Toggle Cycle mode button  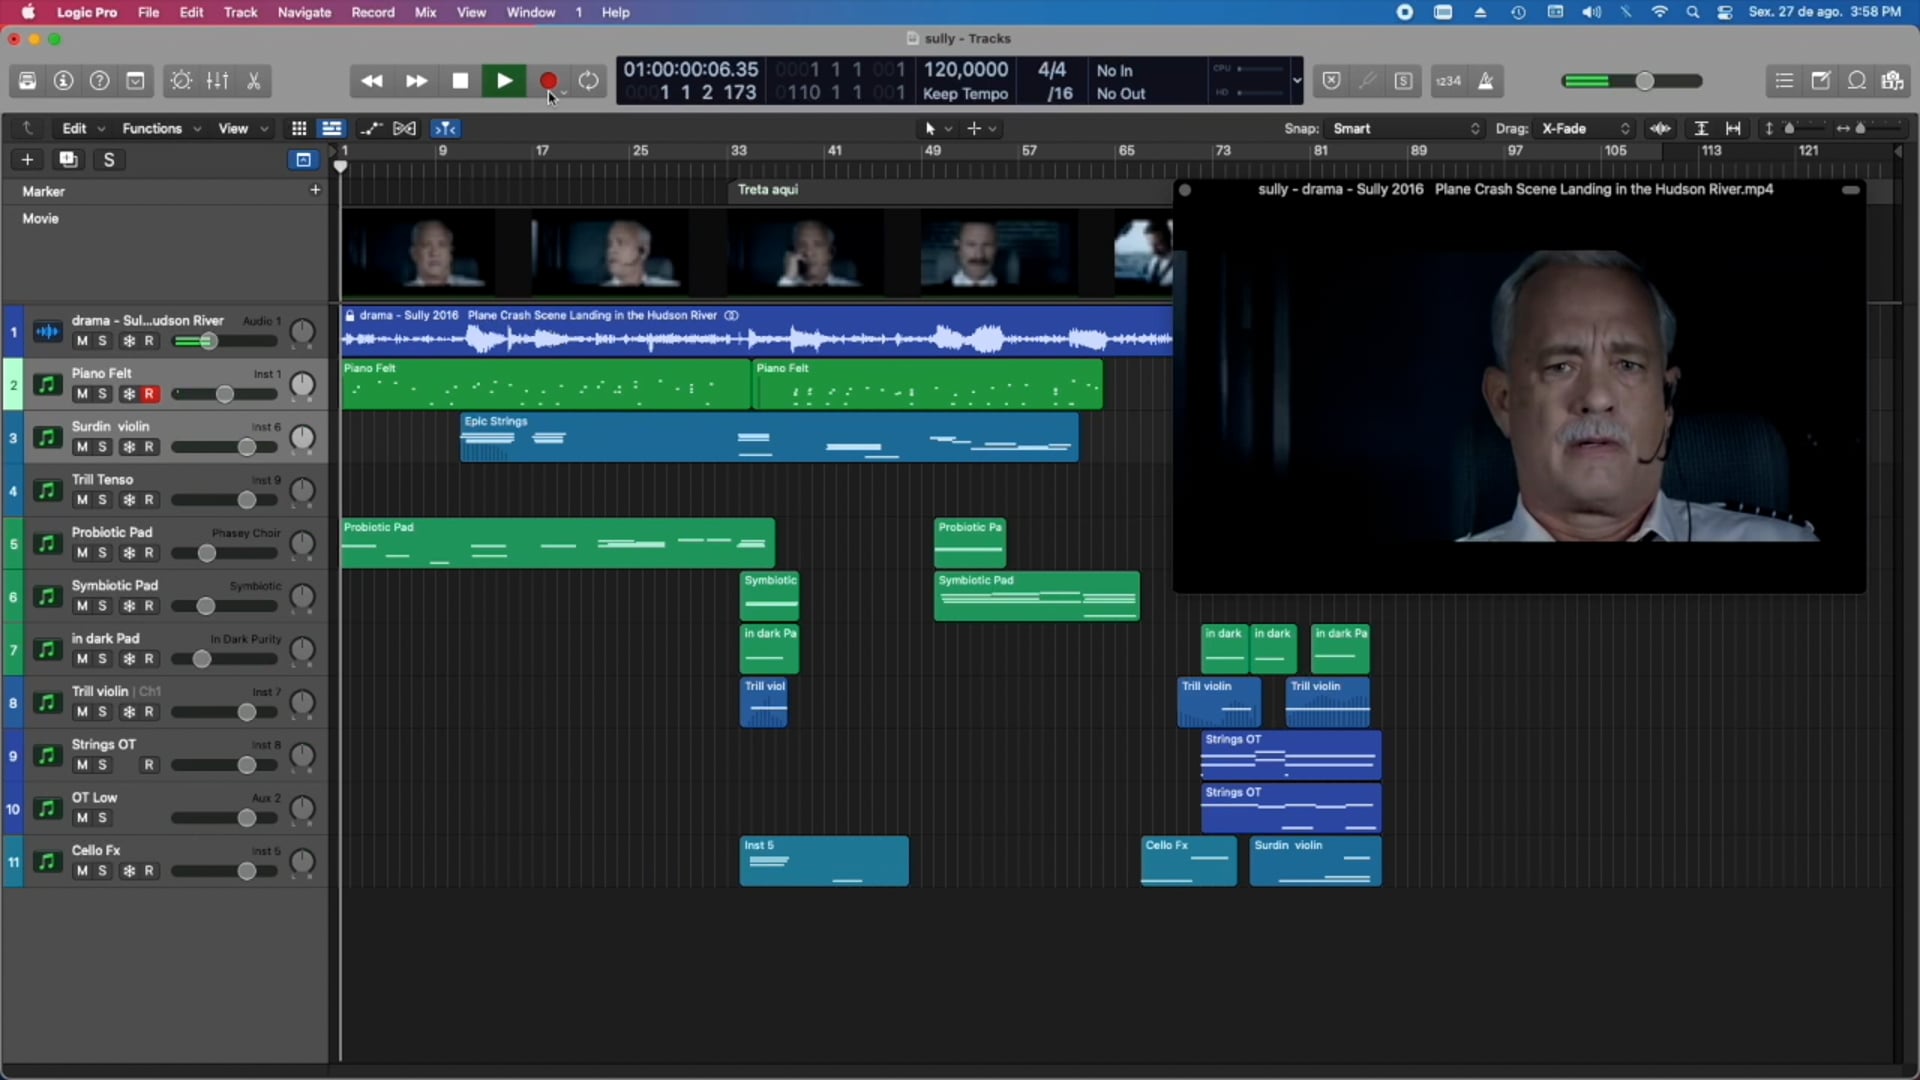pyautogui.click(x=589, y=81)
